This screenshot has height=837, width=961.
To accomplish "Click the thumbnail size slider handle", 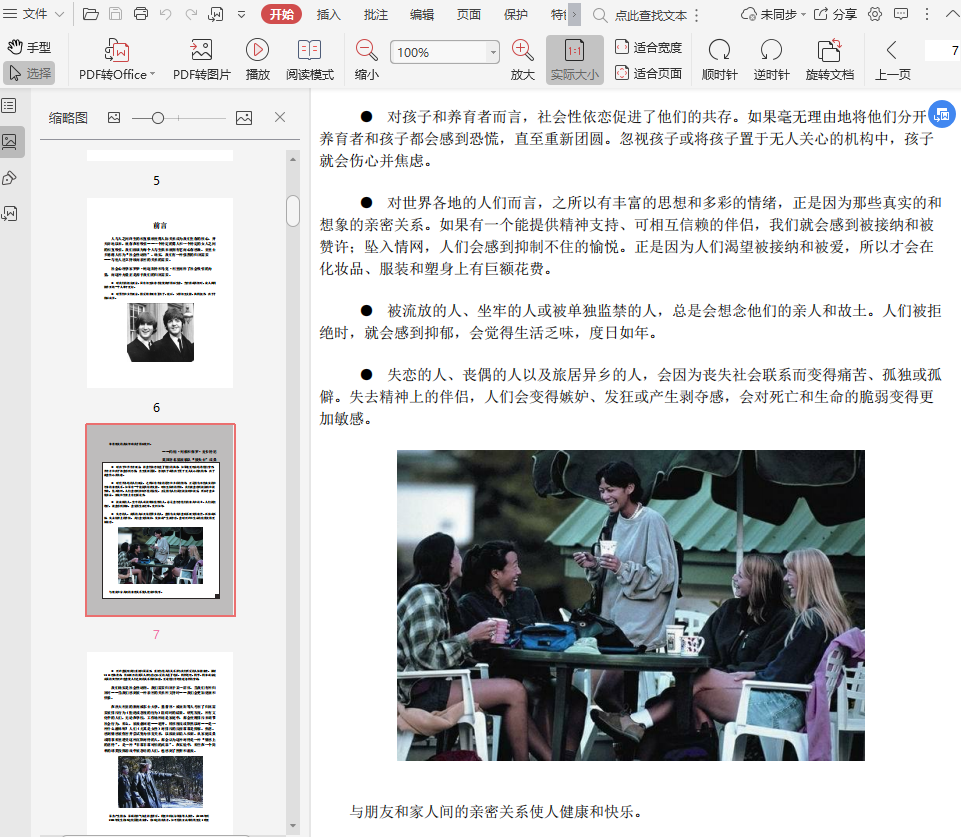I will (x=157, y=118).
